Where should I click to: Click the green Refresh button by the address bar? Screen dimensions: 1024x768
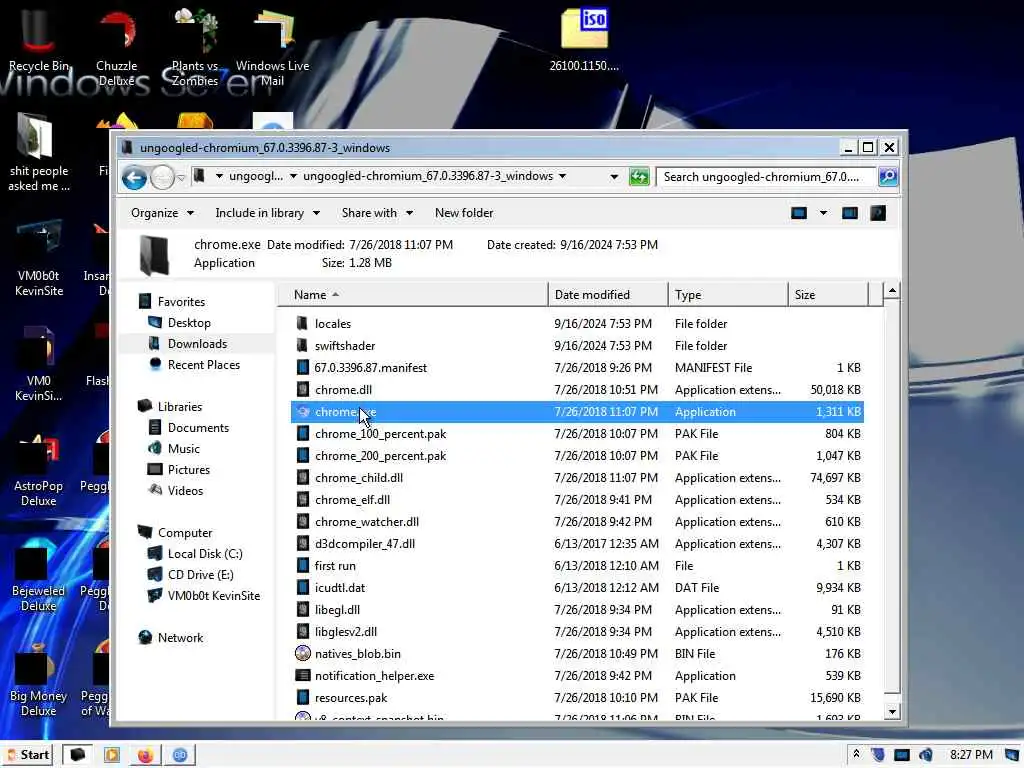tap(639, 176)
